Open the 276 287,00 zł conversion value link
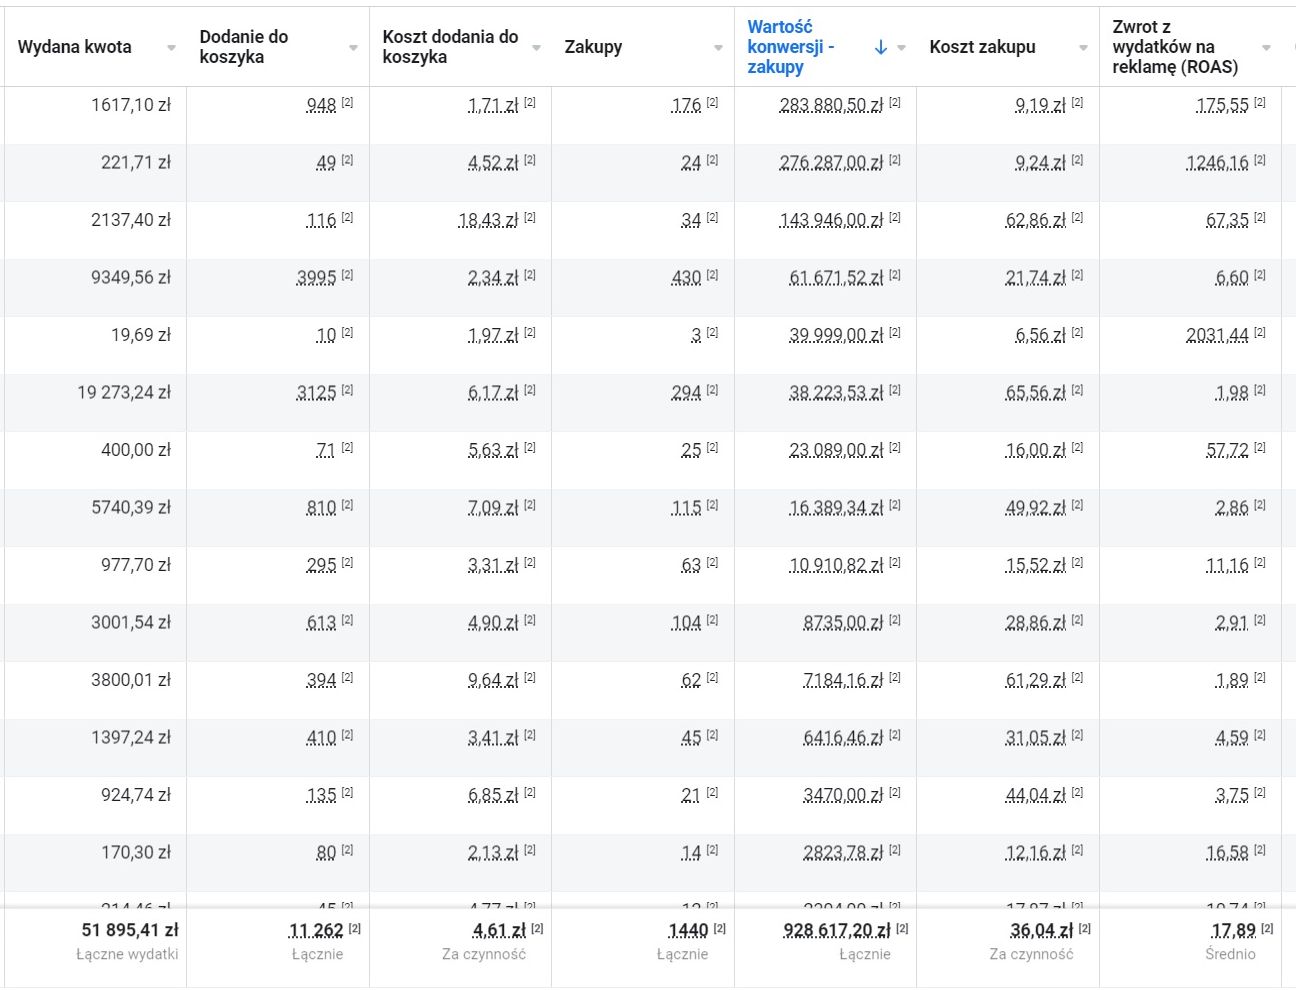Viewport: 1296px width, 990px height. 831,163
